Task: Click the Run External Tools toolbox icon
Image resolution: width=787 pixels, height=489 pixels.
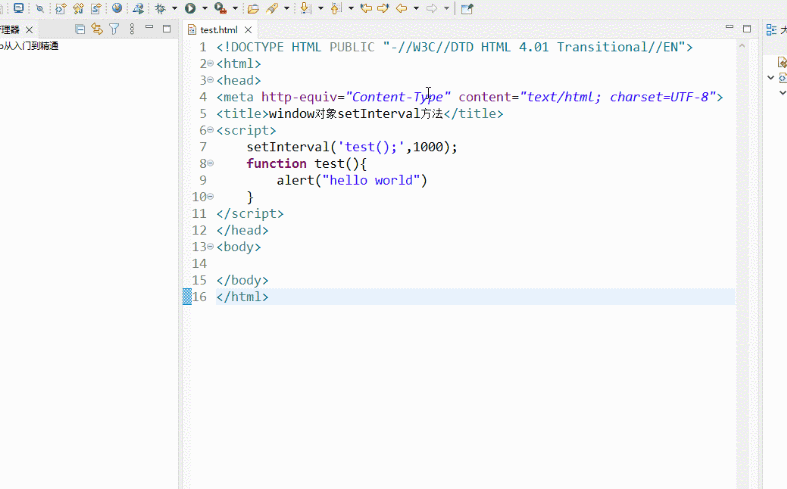Action: tap(220, 8)
